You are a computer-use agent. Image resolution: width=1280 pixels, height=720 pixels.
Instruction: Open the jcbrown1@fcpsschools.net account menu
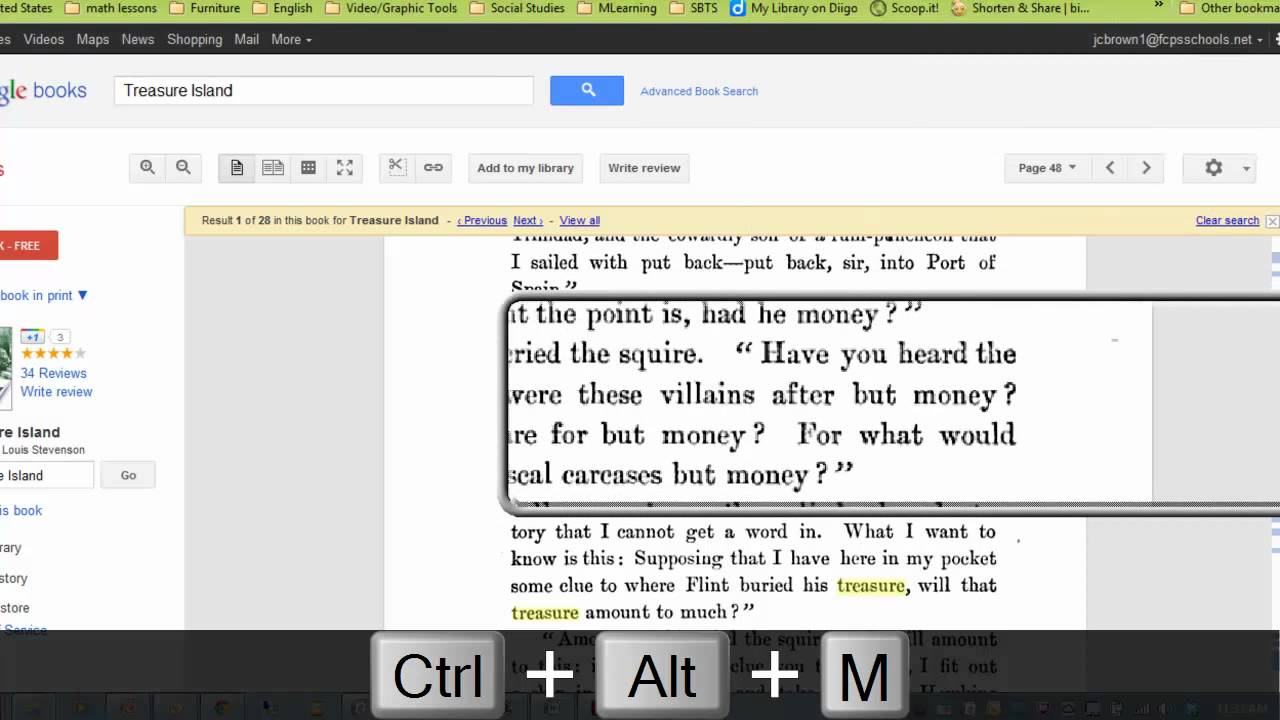point(1178,39)
